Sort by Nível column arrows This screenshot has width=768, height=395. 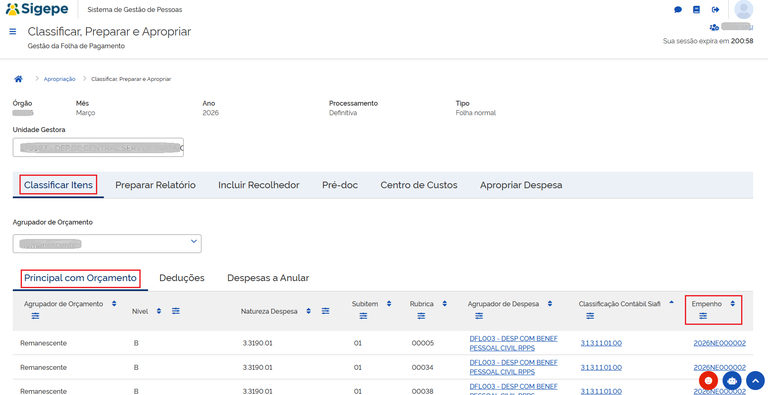coord(159,311)
